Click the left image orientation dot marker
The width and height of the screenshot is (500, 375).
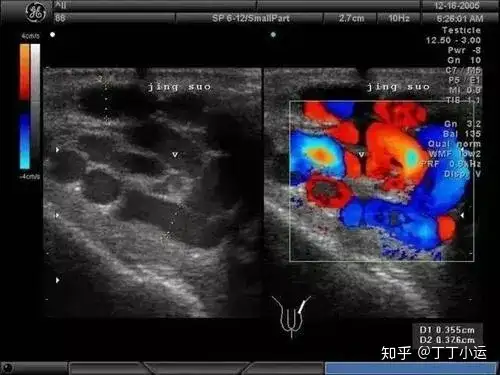click(52, 34)
